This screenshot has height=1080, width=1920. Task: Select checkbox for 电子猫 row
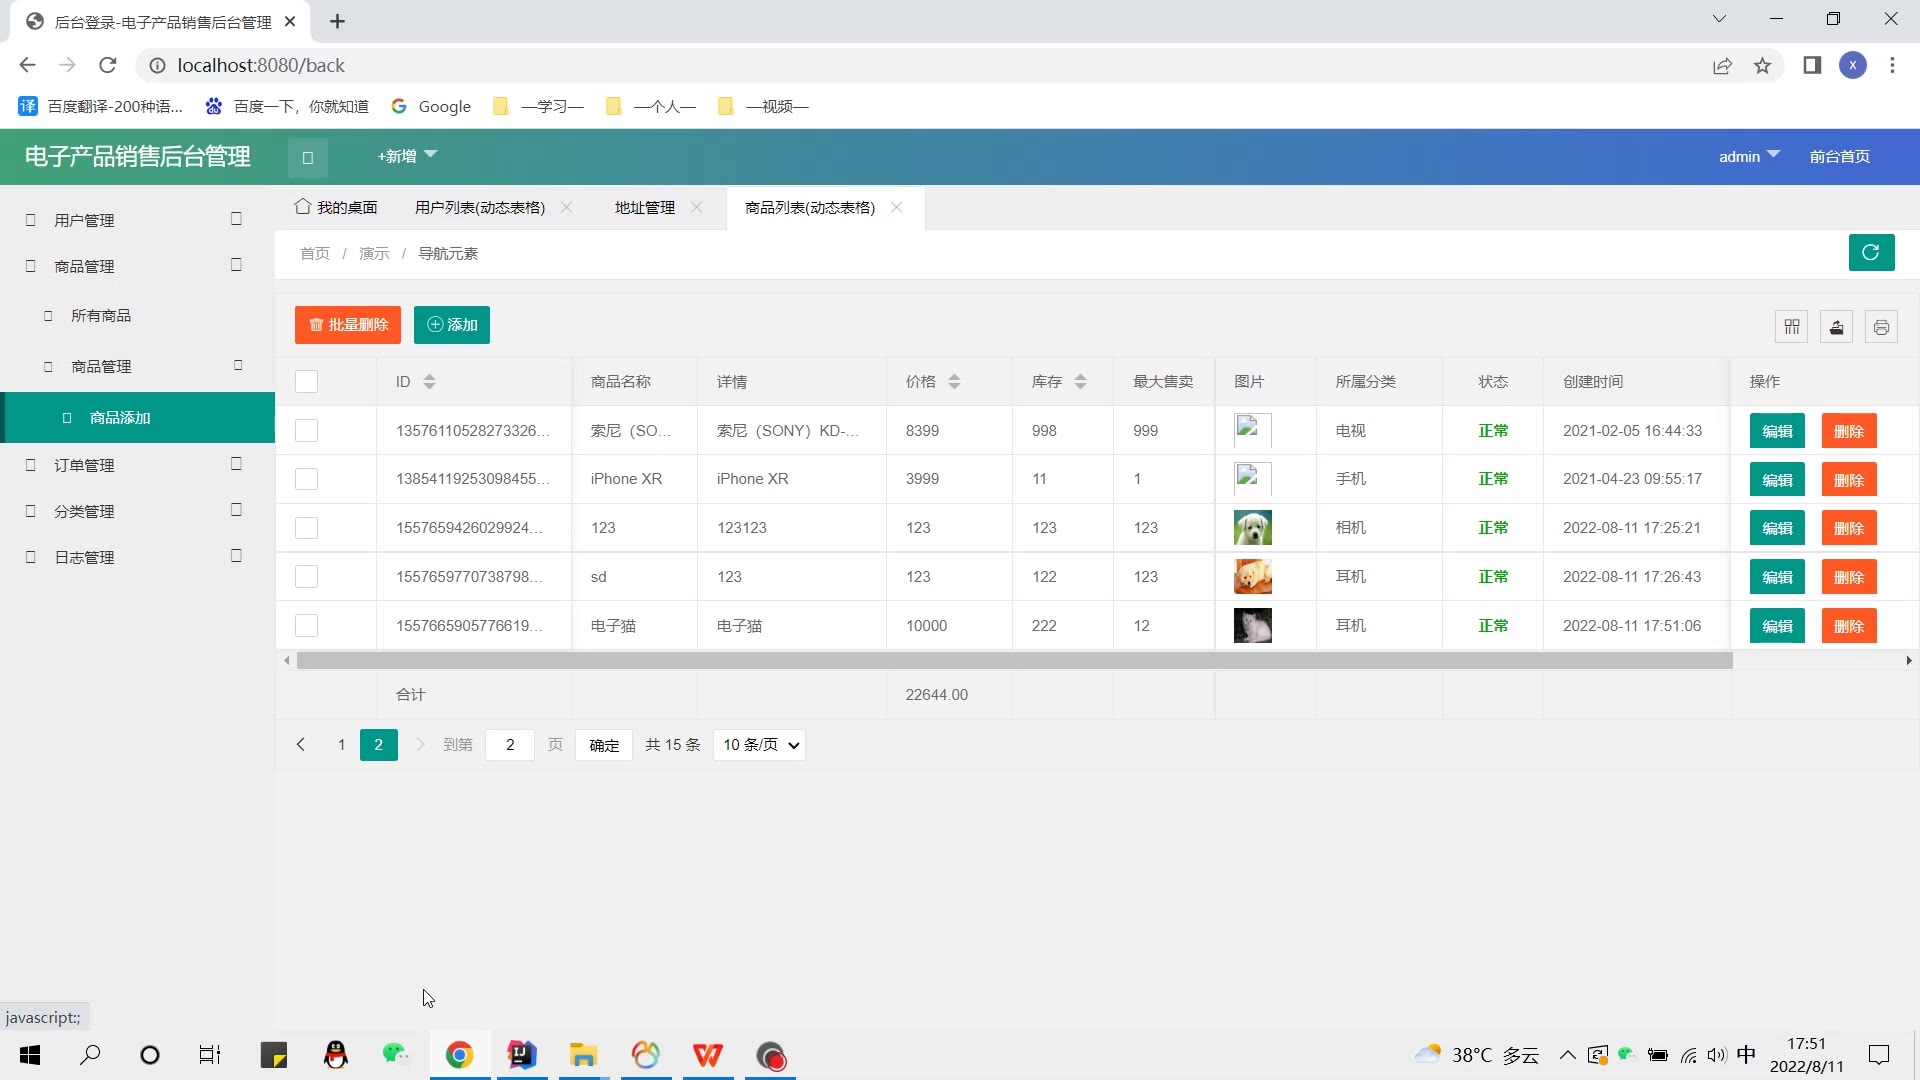306,626
